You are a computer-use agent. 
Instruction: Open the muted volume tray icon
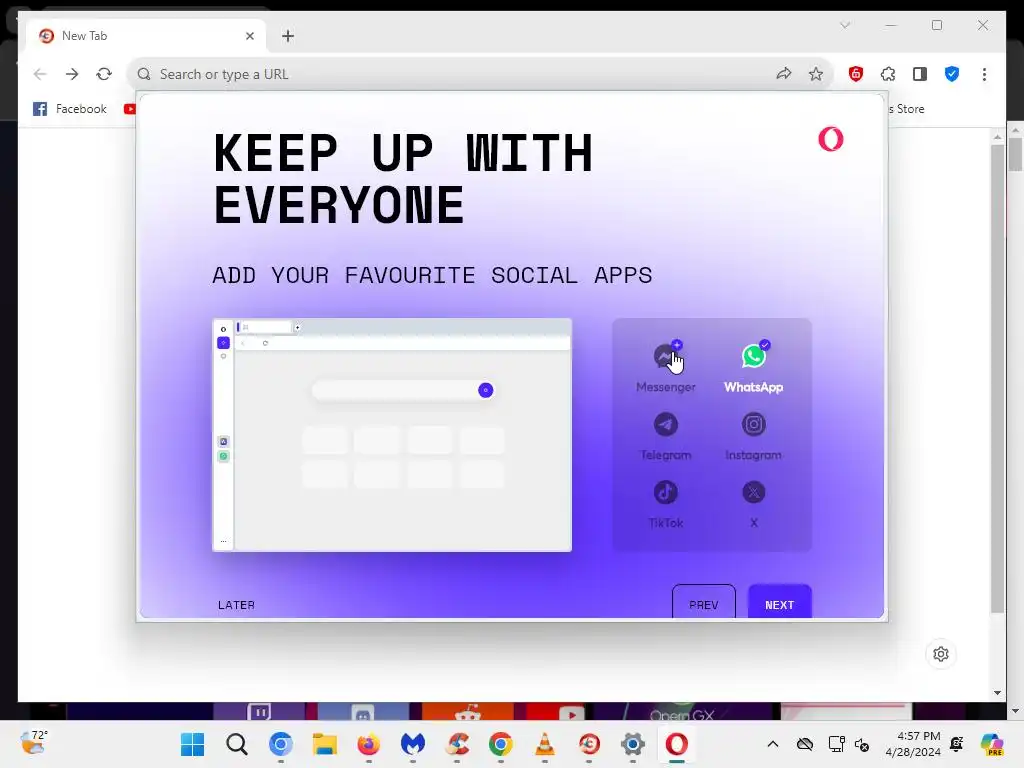click(862, 744)
